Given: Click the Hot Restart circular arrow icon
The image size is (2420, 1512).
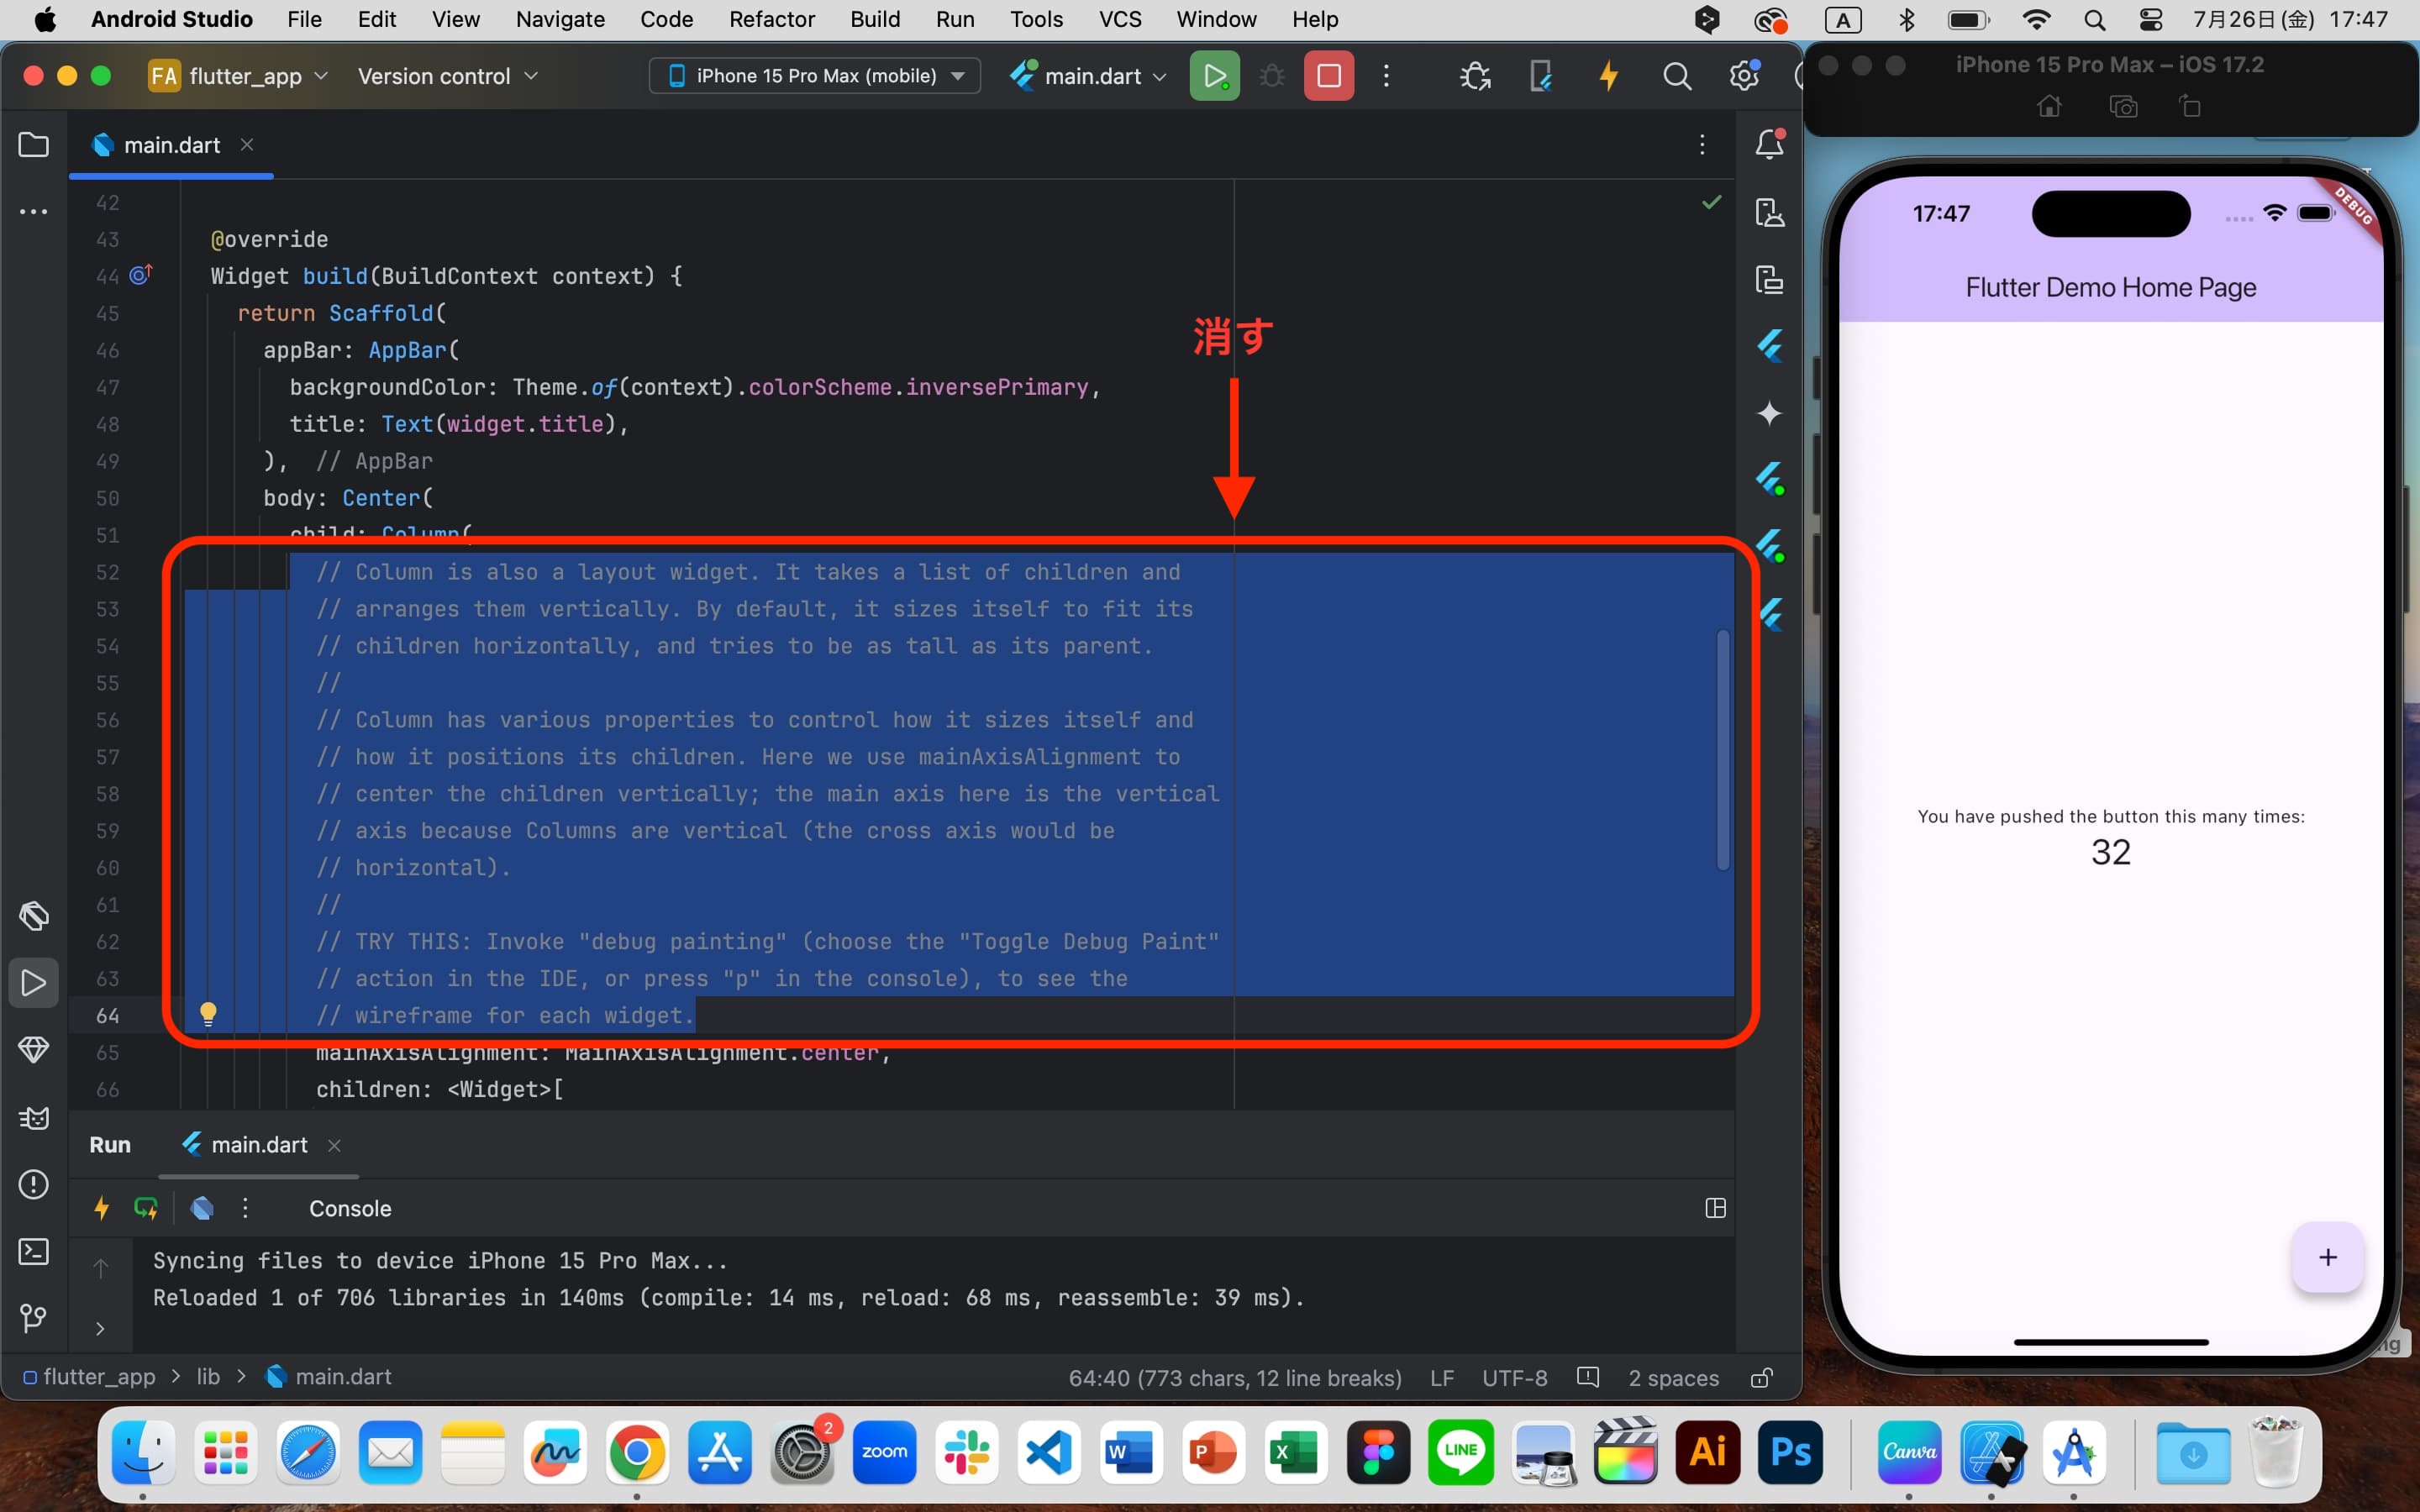Looking at the screenshot, I should [148, 1207].
